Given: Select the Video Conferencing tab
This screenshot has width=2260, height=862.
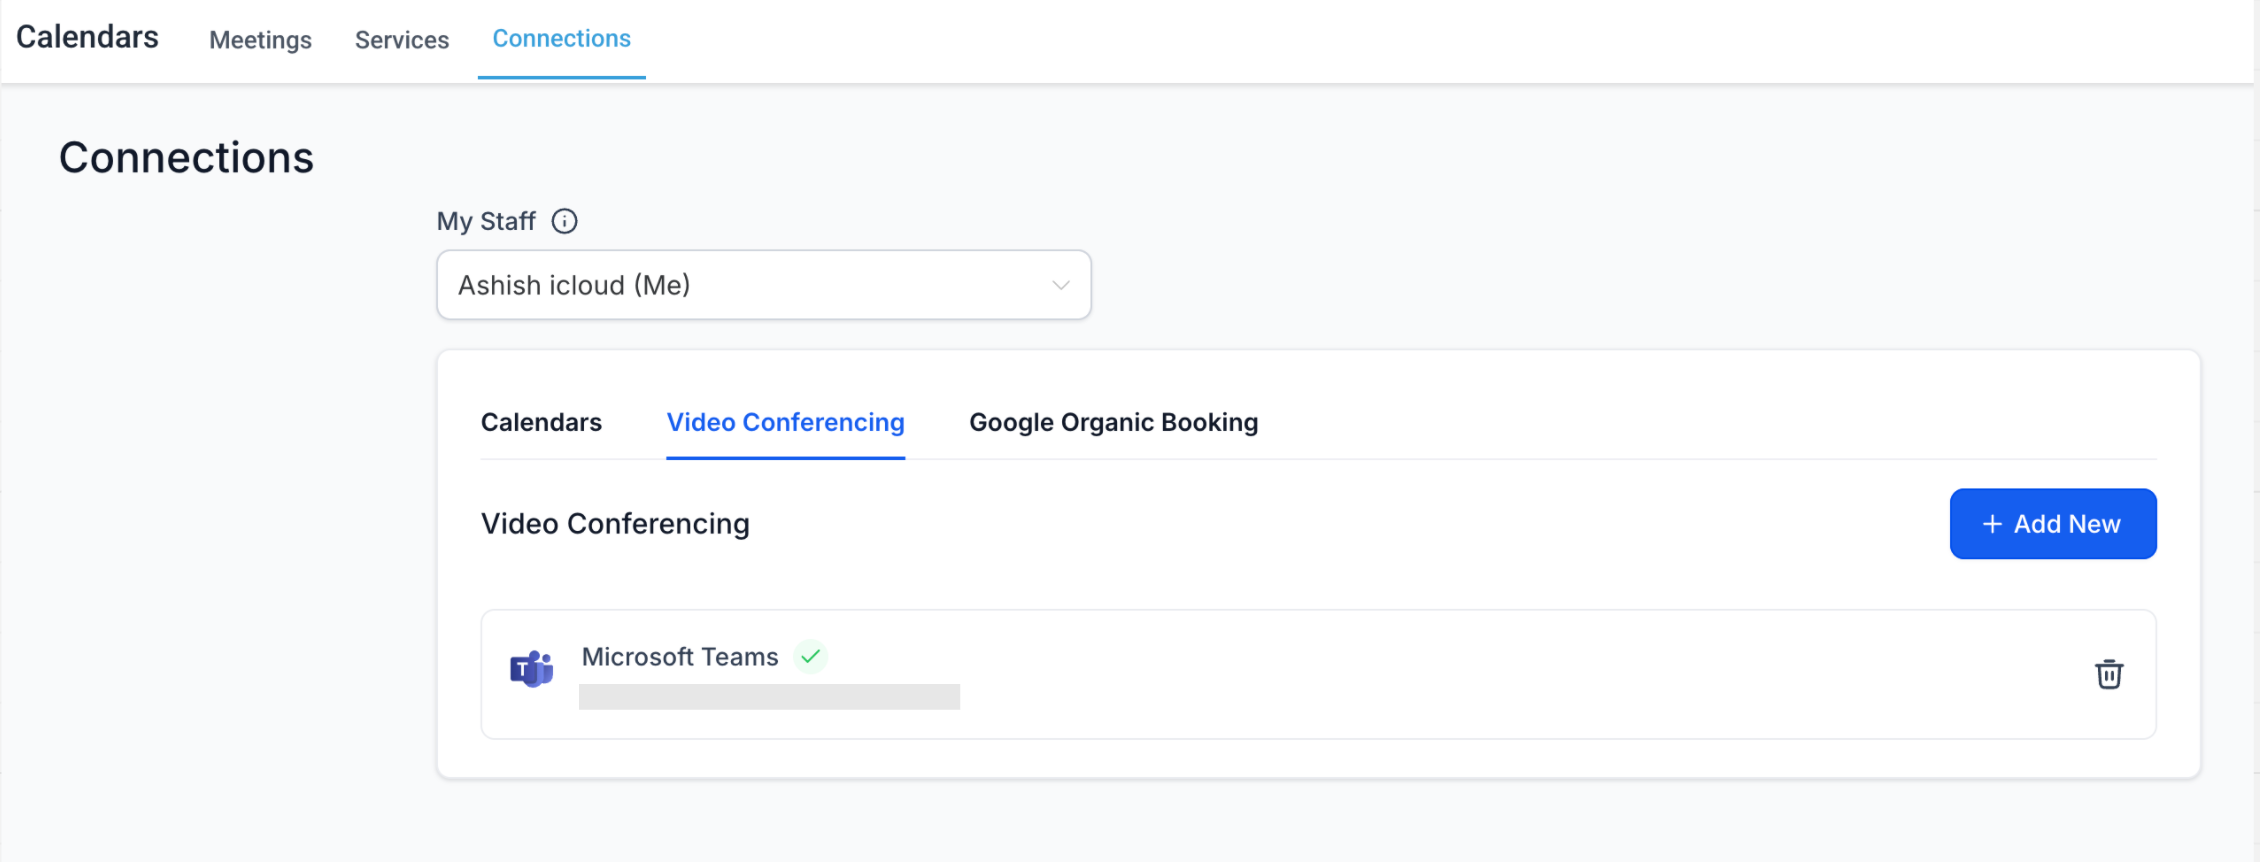Looking at the screenshot, I should tap(785, 422).
